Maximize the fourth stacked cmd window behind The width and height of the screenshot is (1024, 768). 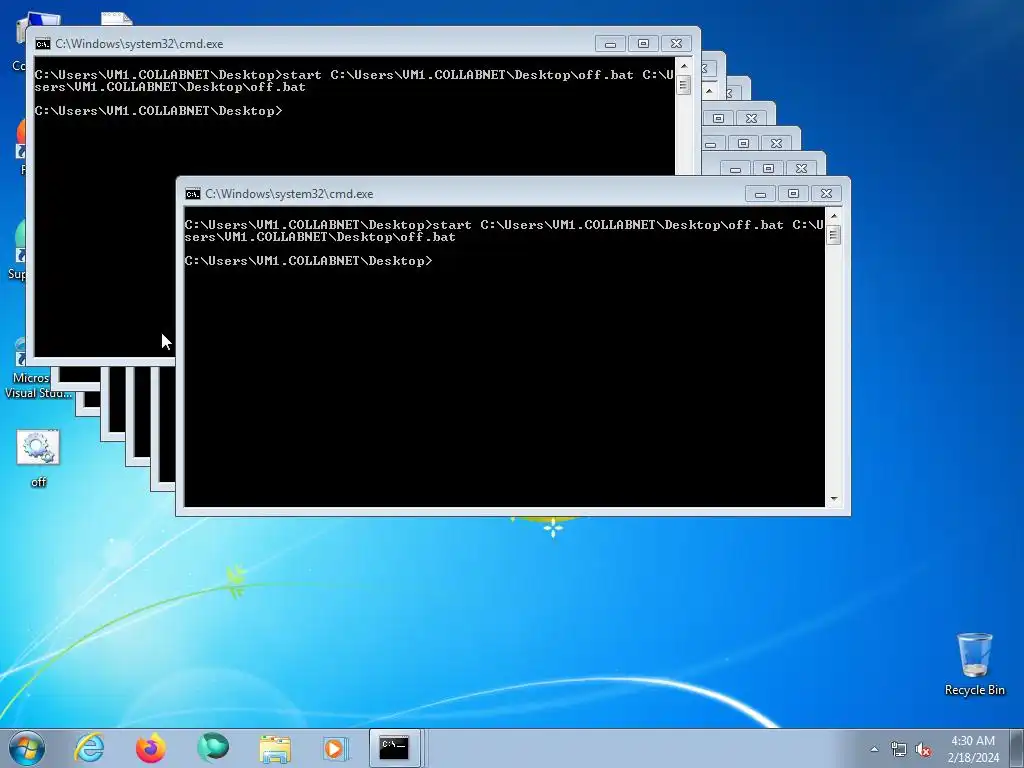[x=743, y=143]
